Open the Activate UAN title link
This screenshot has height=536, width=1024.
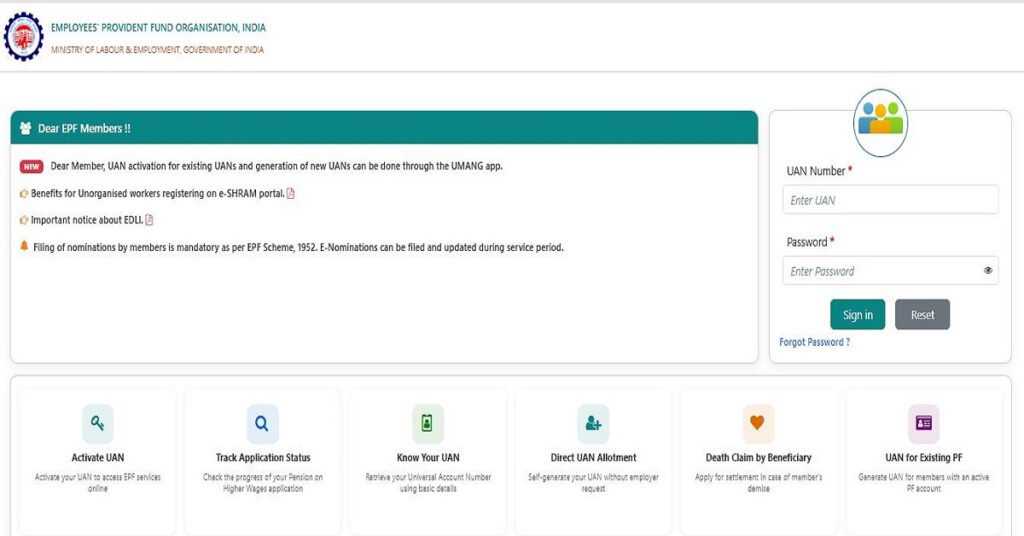97,458
